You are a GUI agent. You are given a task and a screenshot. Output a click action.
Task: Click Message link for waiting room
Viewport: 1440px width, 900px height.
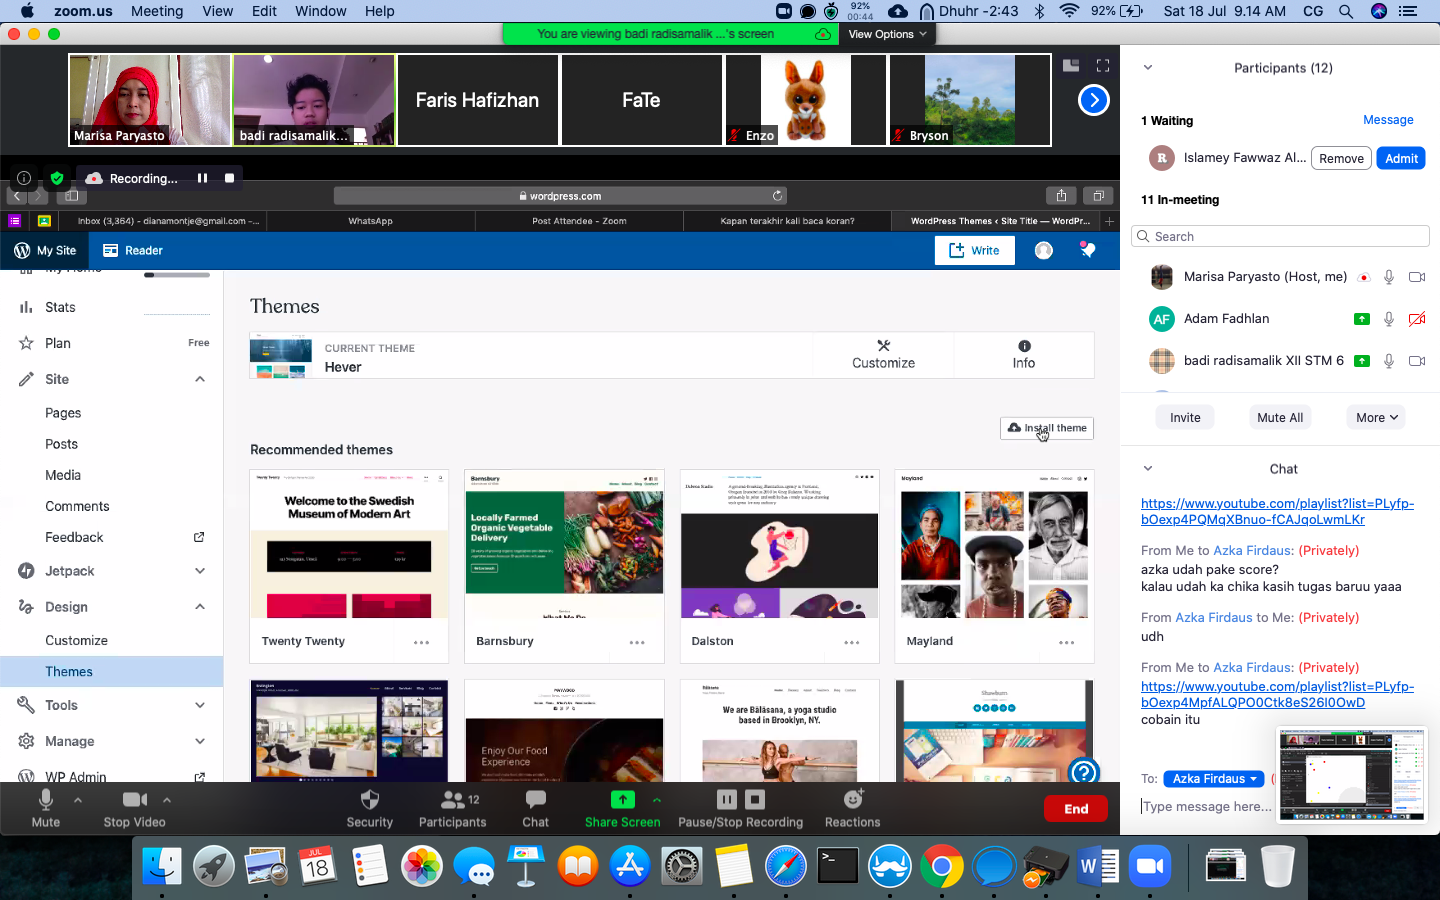pyautogui.click(x=1388, y=120)
